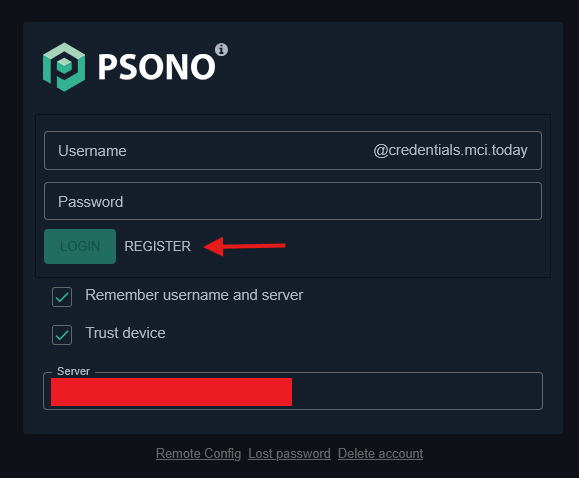Focus the Username input field

click(293, 150)
